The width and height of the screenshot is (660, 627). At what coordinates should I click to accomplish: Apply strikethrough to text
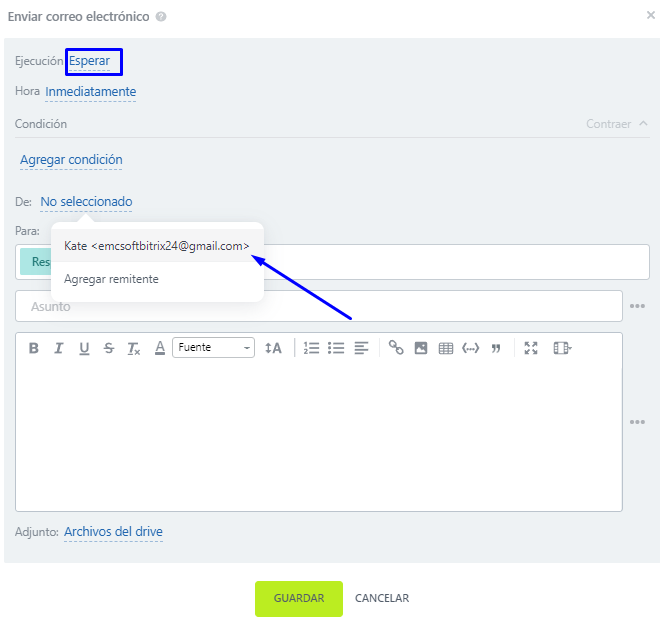pos(109,348)
